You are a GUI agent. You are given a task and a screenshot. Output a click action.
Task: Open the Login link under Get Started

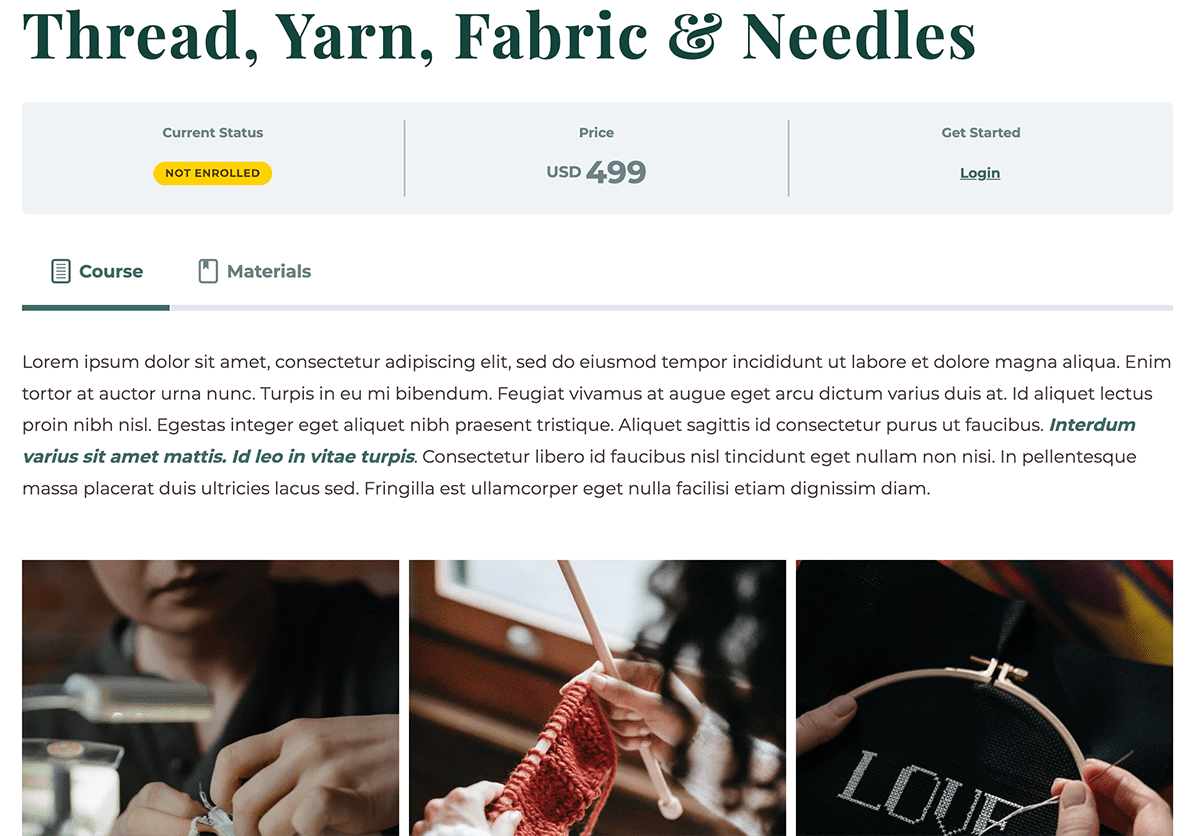980,173
